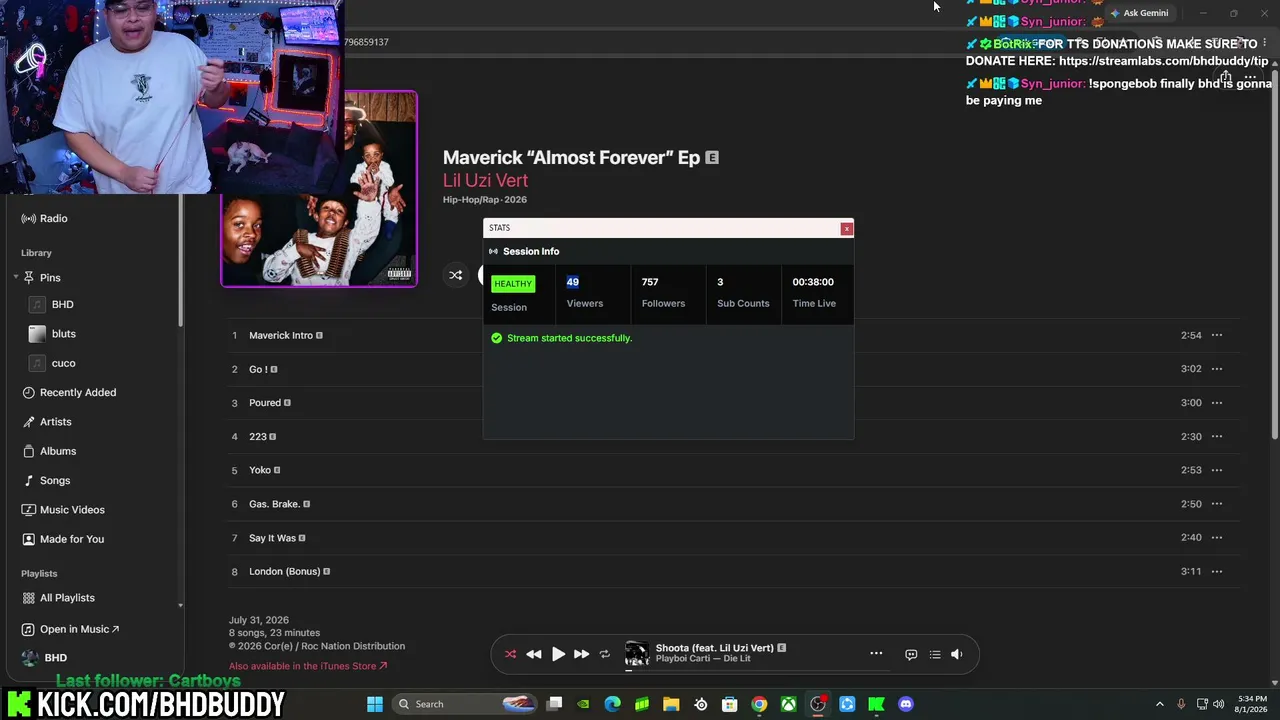This screenshot has height=720, width=1280.
Task: Open the cuco pinned item
Action: (x=64, y=363)
